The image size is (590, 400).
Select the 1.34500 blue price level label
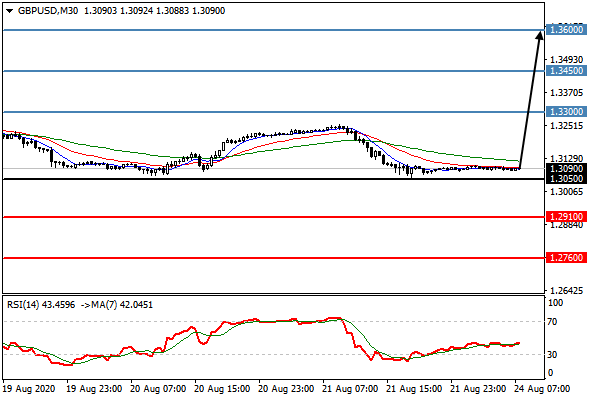566,71
